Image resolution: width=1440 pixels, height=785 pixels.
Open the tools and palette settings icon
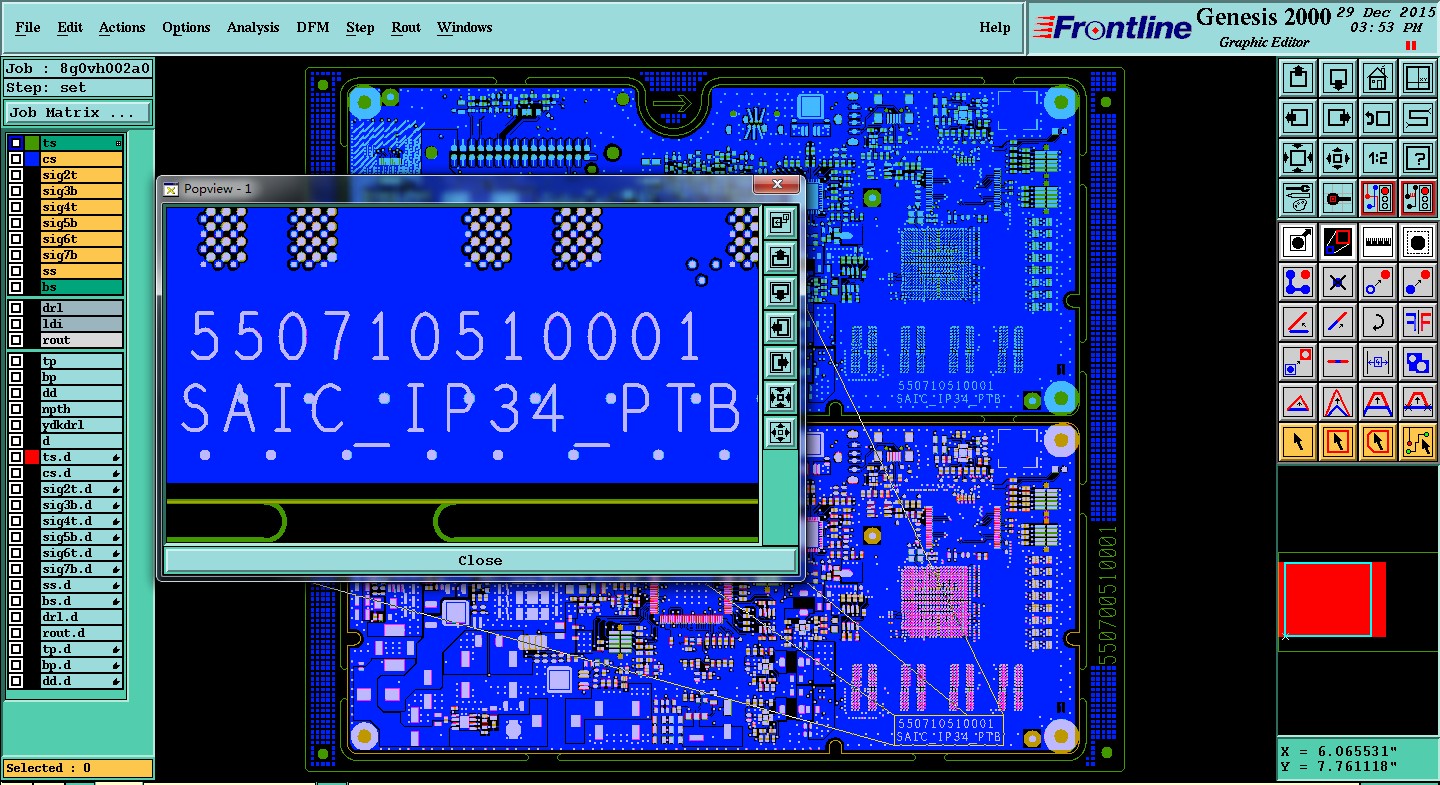(1298, 198)
